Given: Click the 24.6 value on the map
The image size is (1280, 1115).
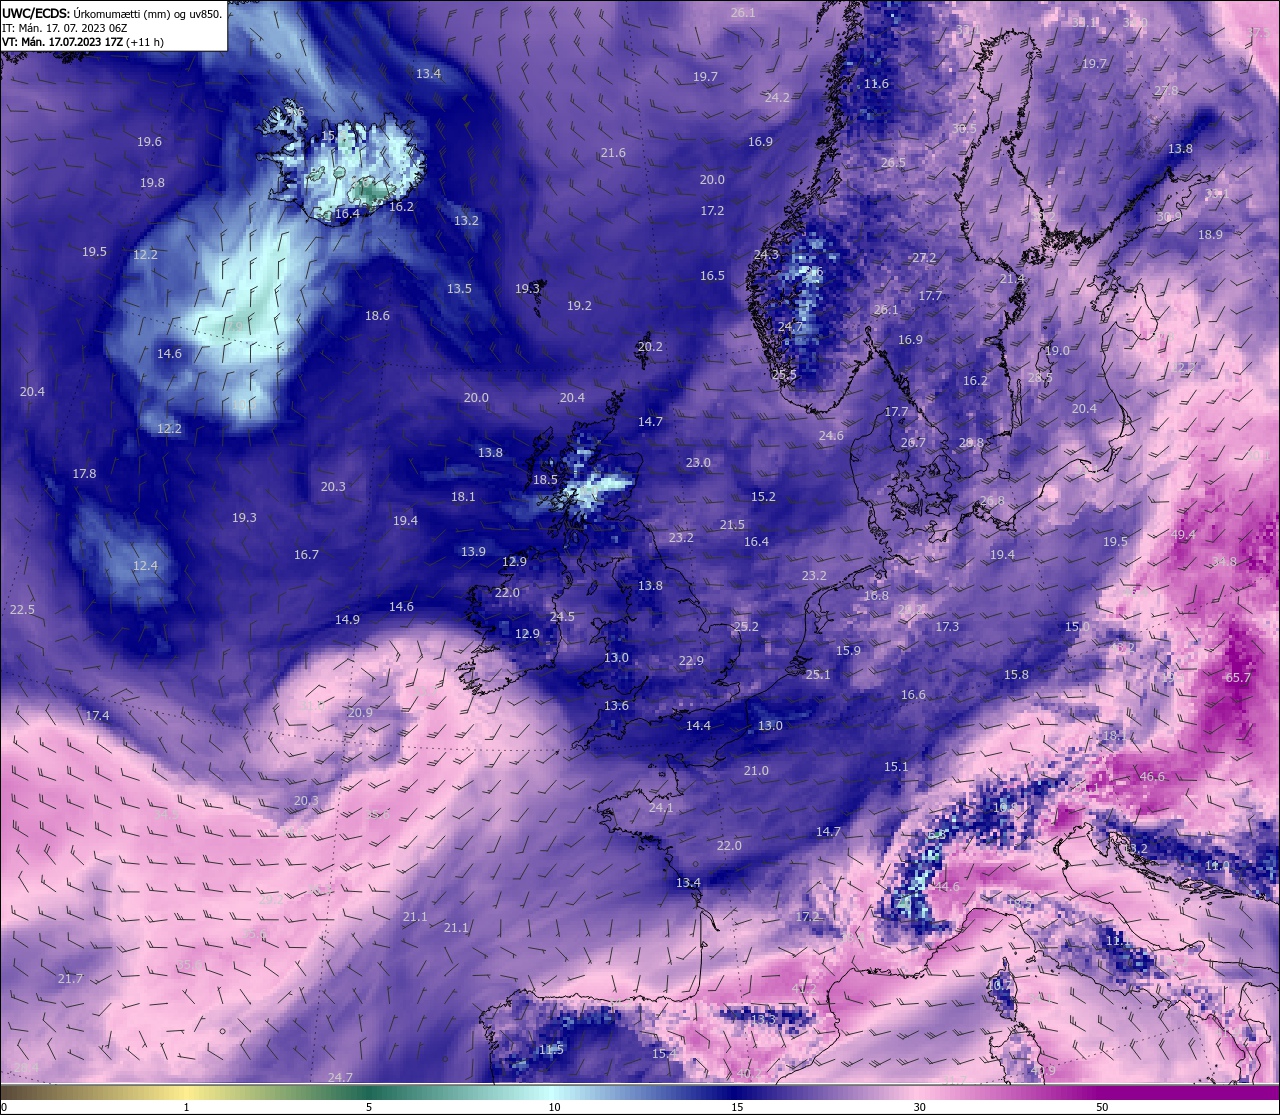Looking at the screenshot, I should click(x=831, y=436).
